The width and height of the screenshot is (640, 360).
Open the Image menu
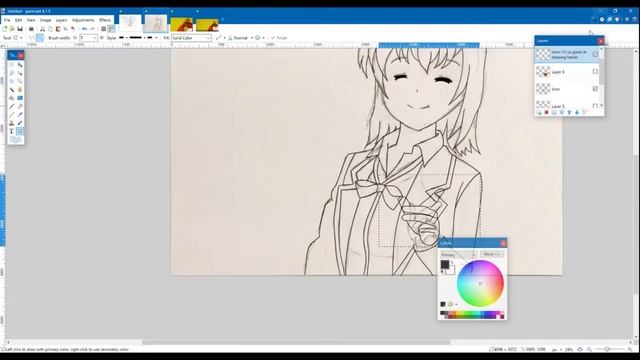[45, 20]
